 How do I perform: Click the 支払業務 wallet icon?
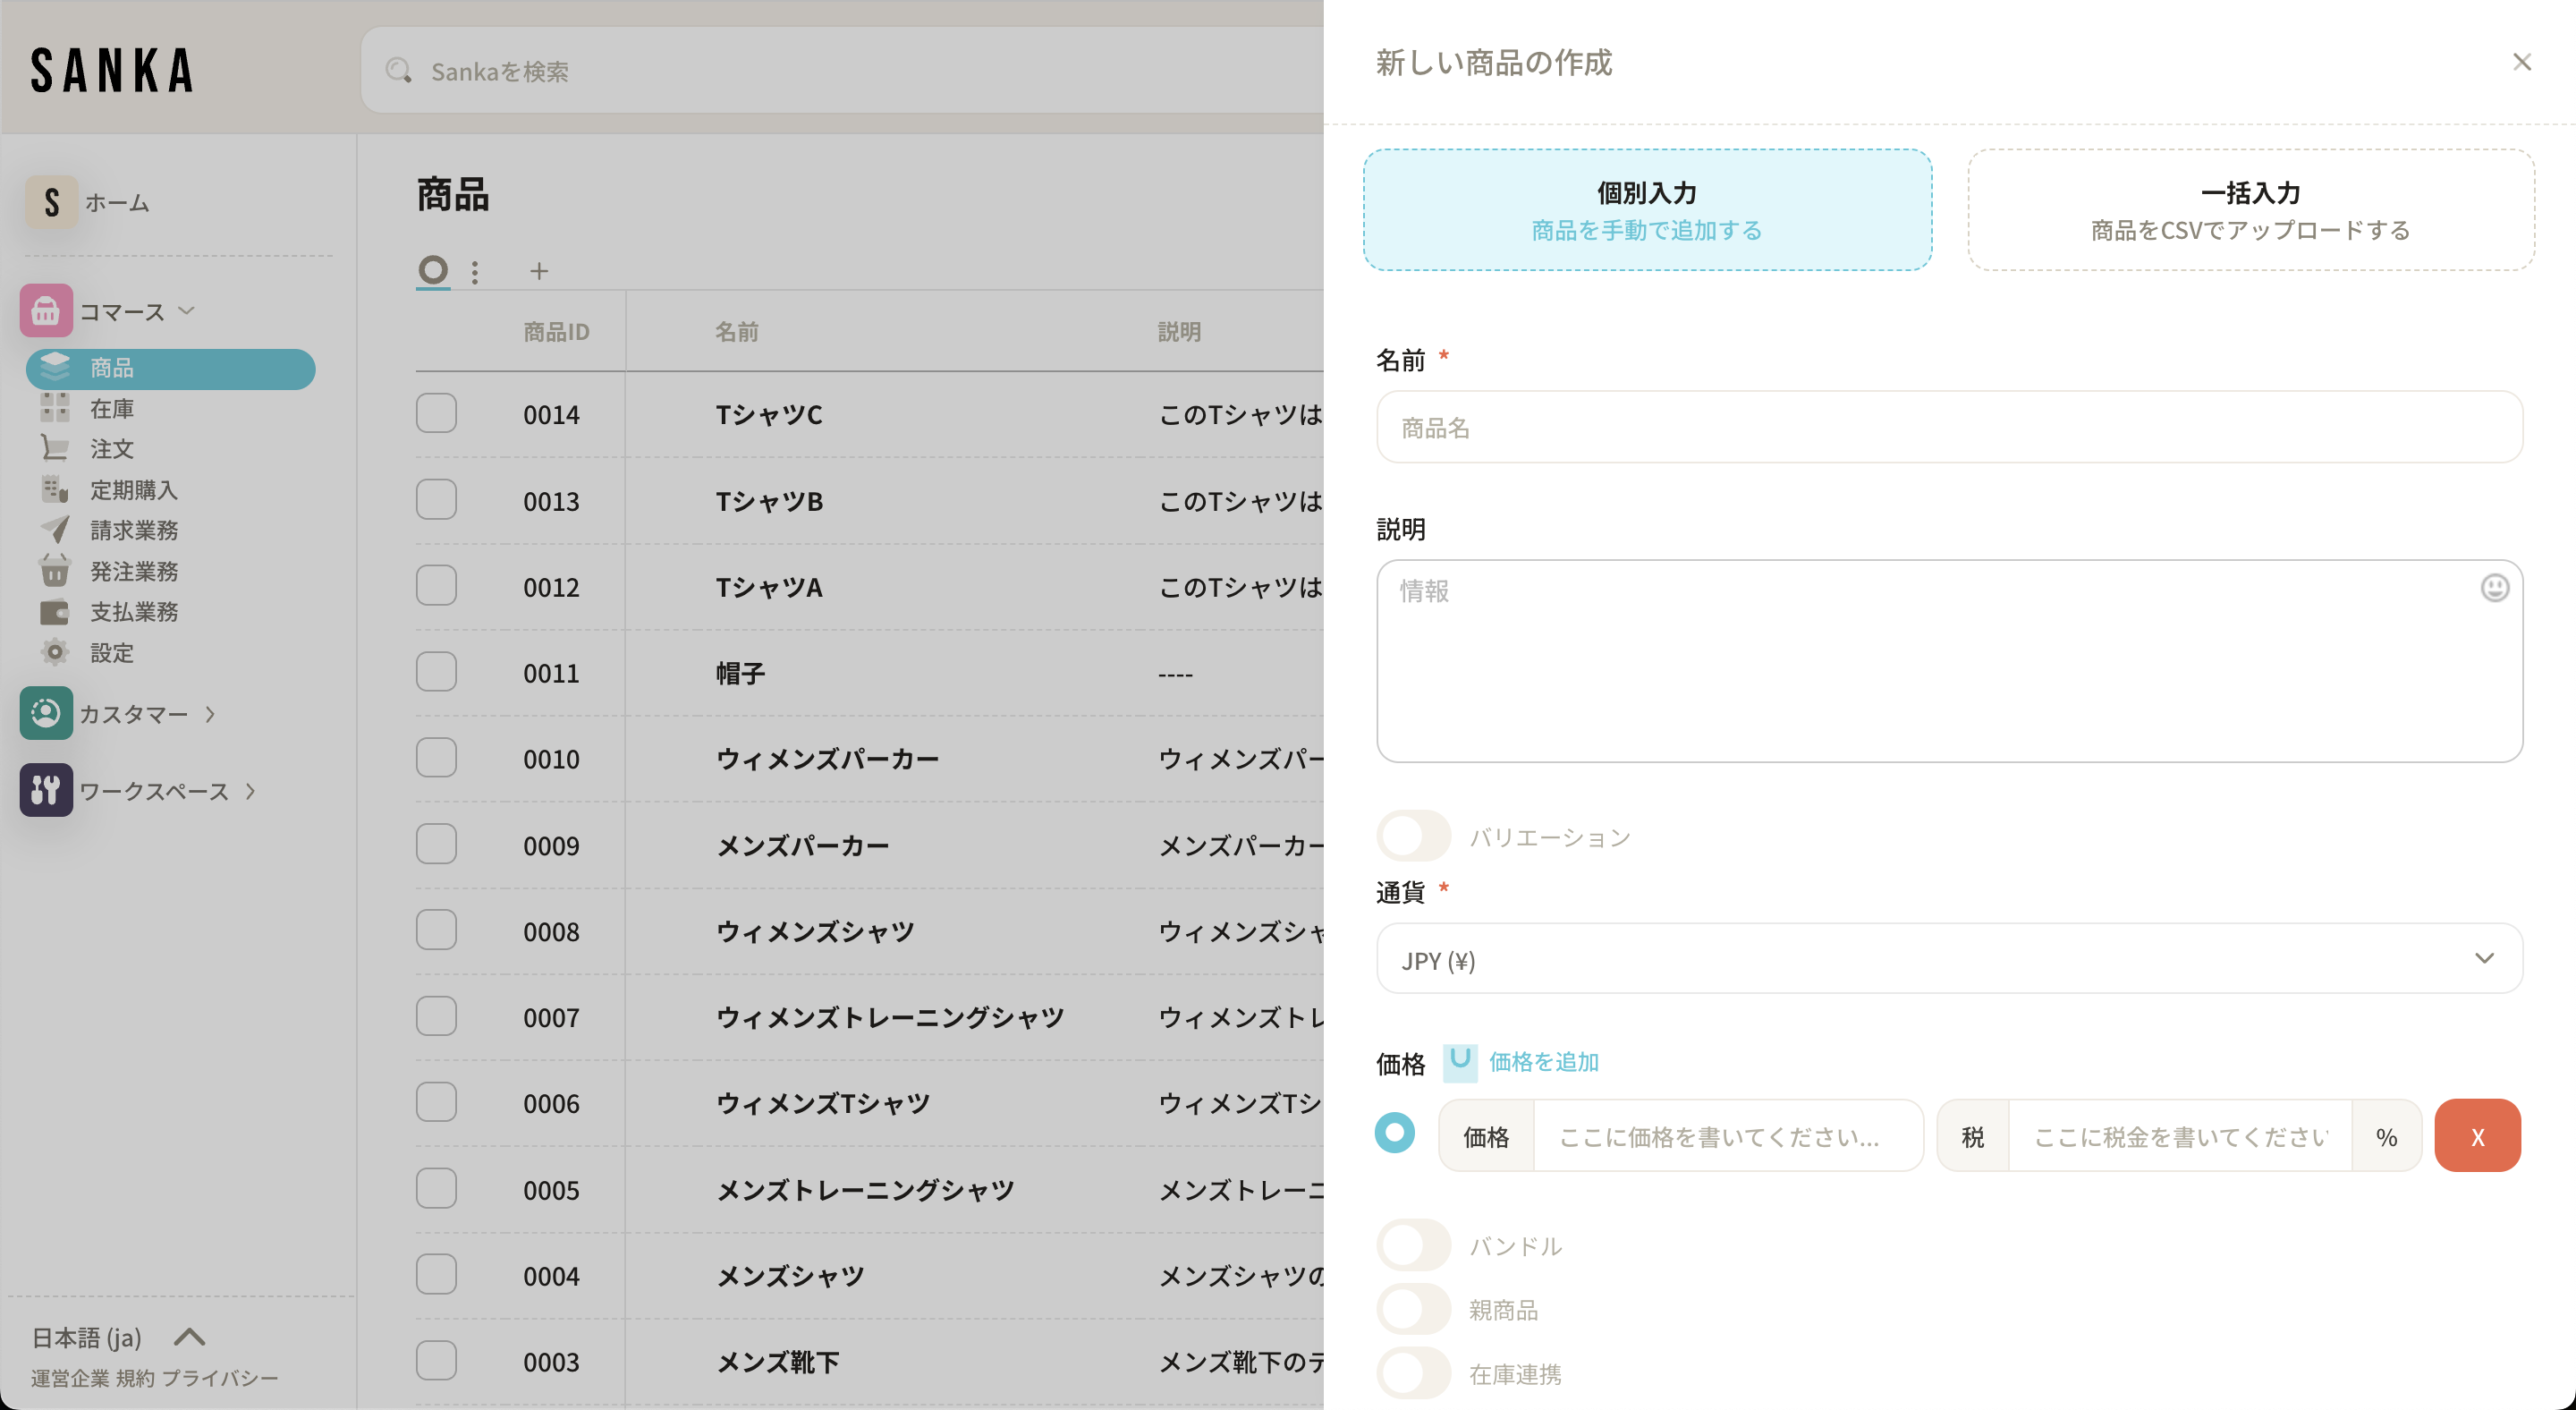tap(55, 611)
